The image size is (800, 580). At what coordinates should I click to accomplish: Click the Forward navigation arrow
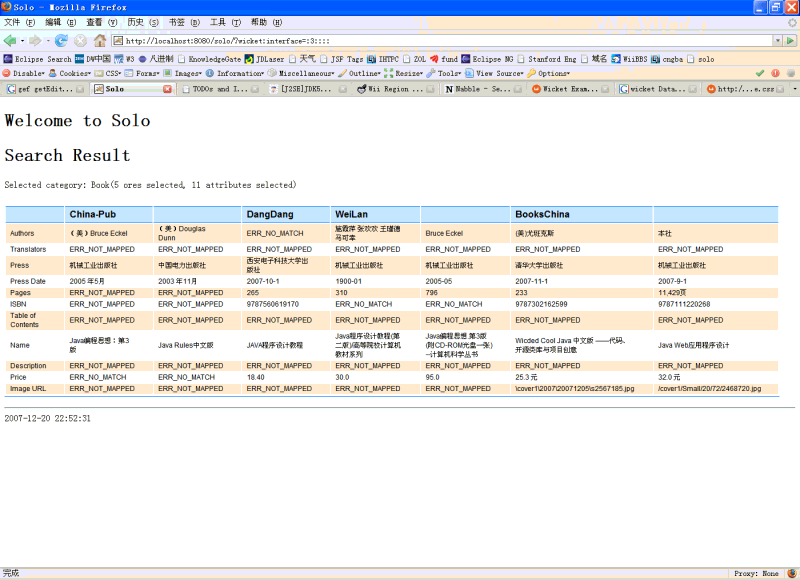[35, 40]
